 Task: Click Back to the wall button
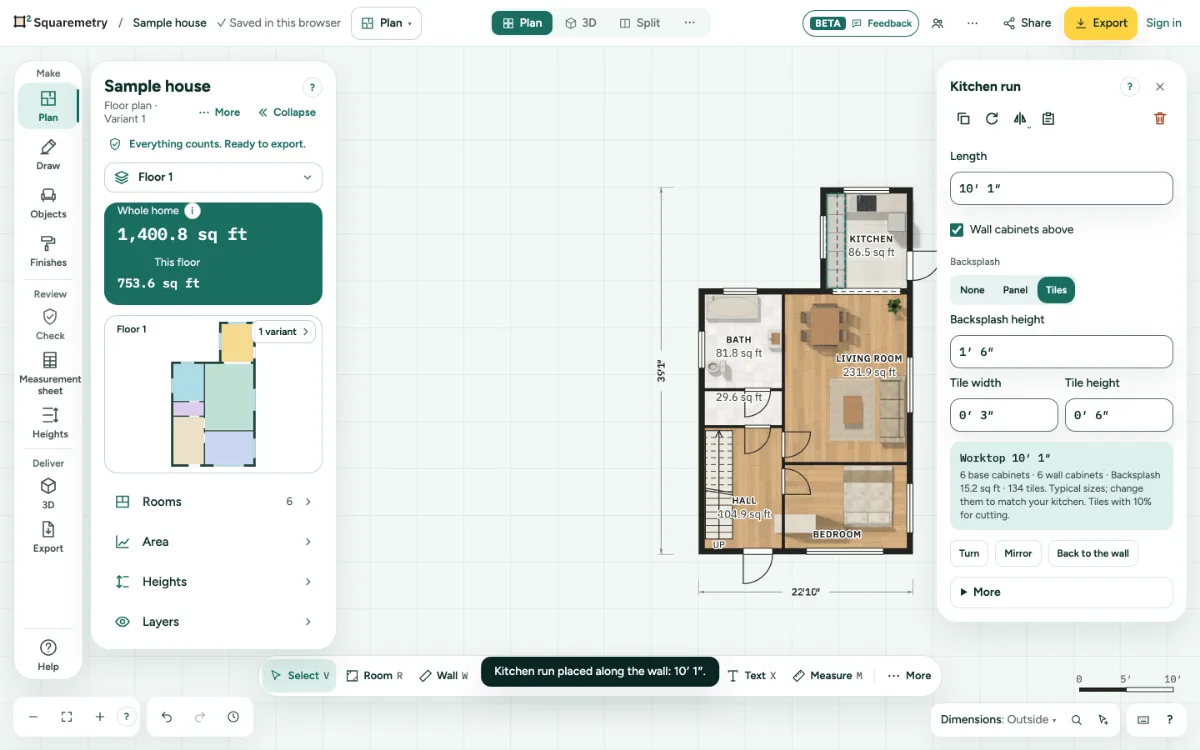coord(1093,554)
